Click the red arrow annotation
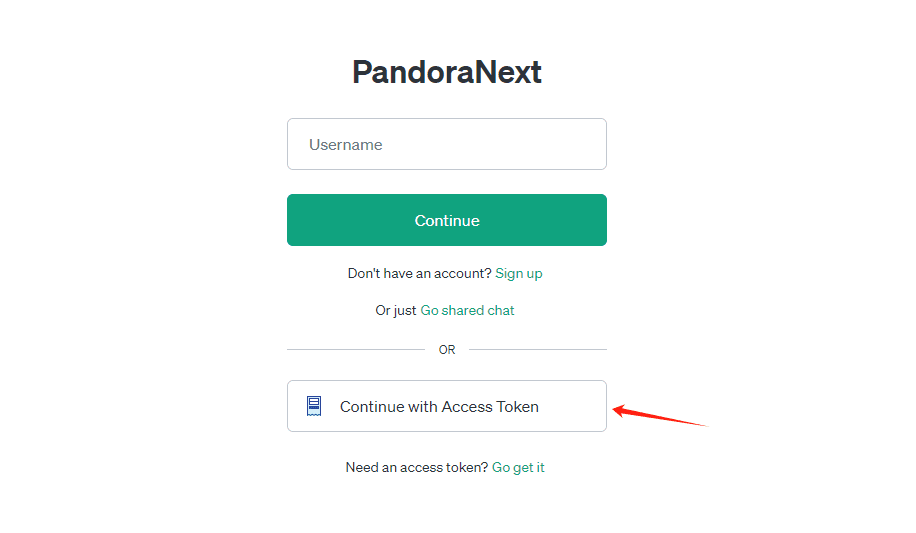This screenshot has width=916, height=533. (660, 415)
